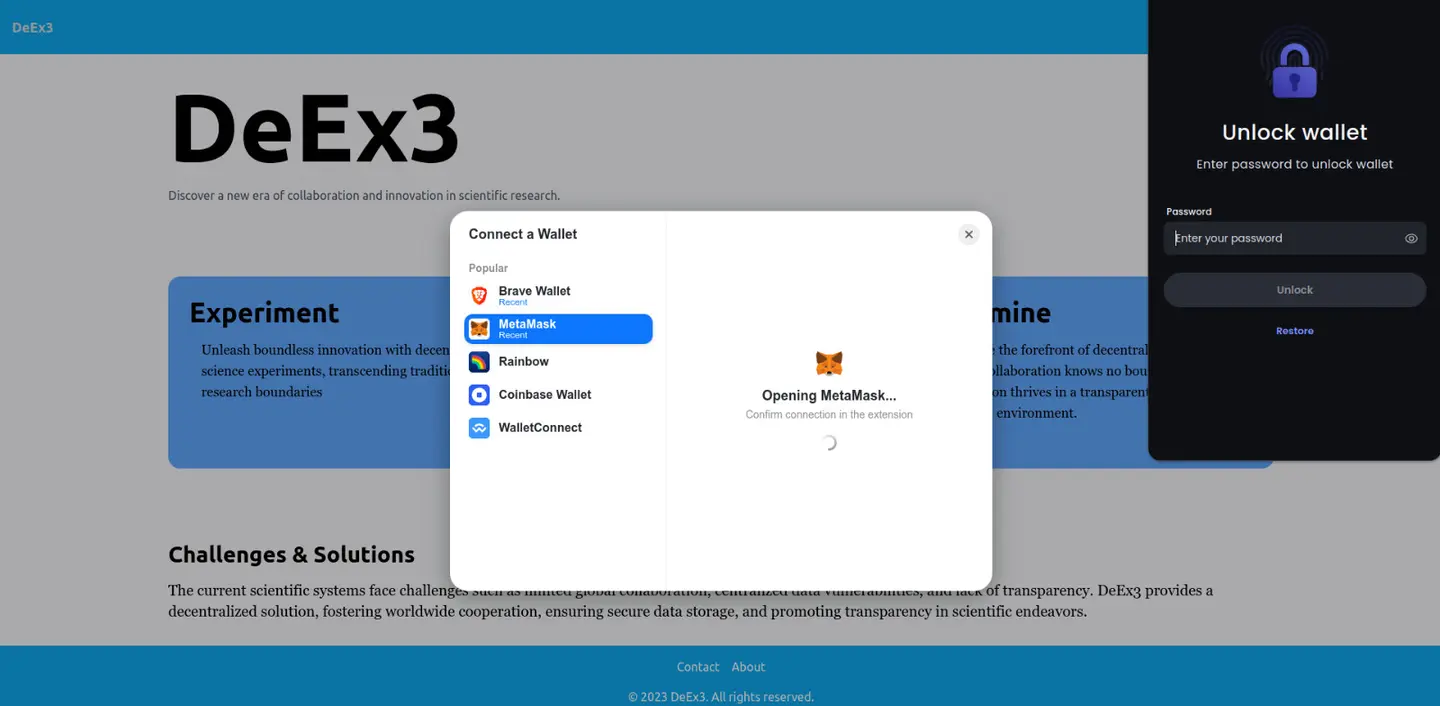Viewport: 1440px width, 706px height.
Task: Click the Popular section label
Action: [x=488, y=268]
